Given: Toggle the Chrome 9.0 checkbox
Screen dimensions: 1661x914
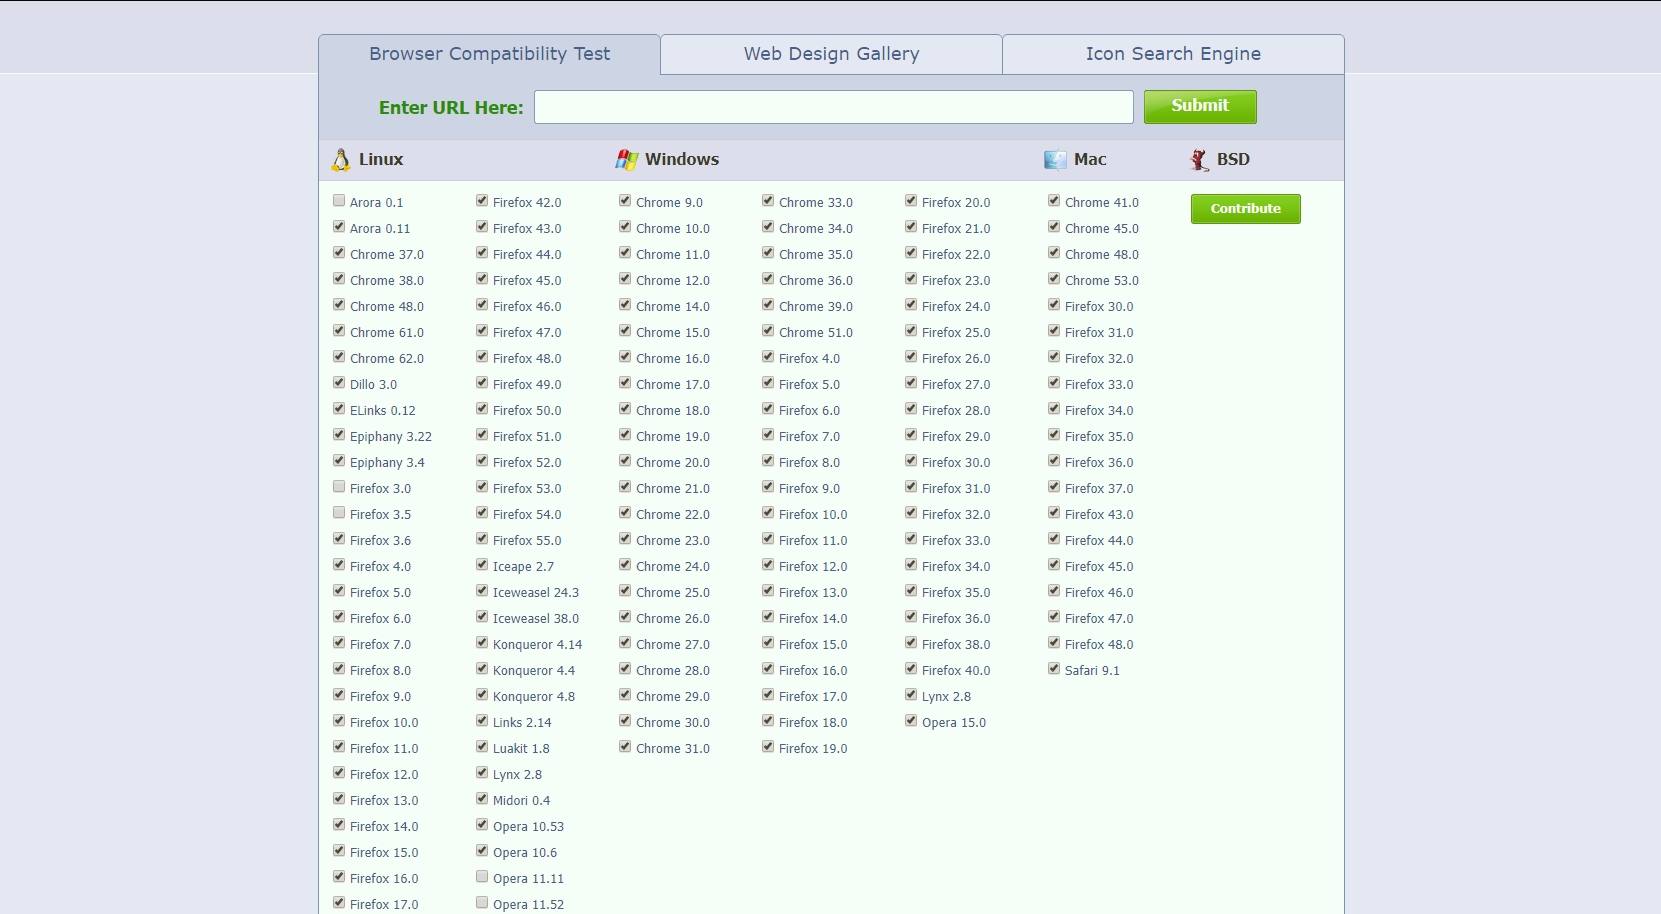Looking at the screenshot, I should coord(625,201).
